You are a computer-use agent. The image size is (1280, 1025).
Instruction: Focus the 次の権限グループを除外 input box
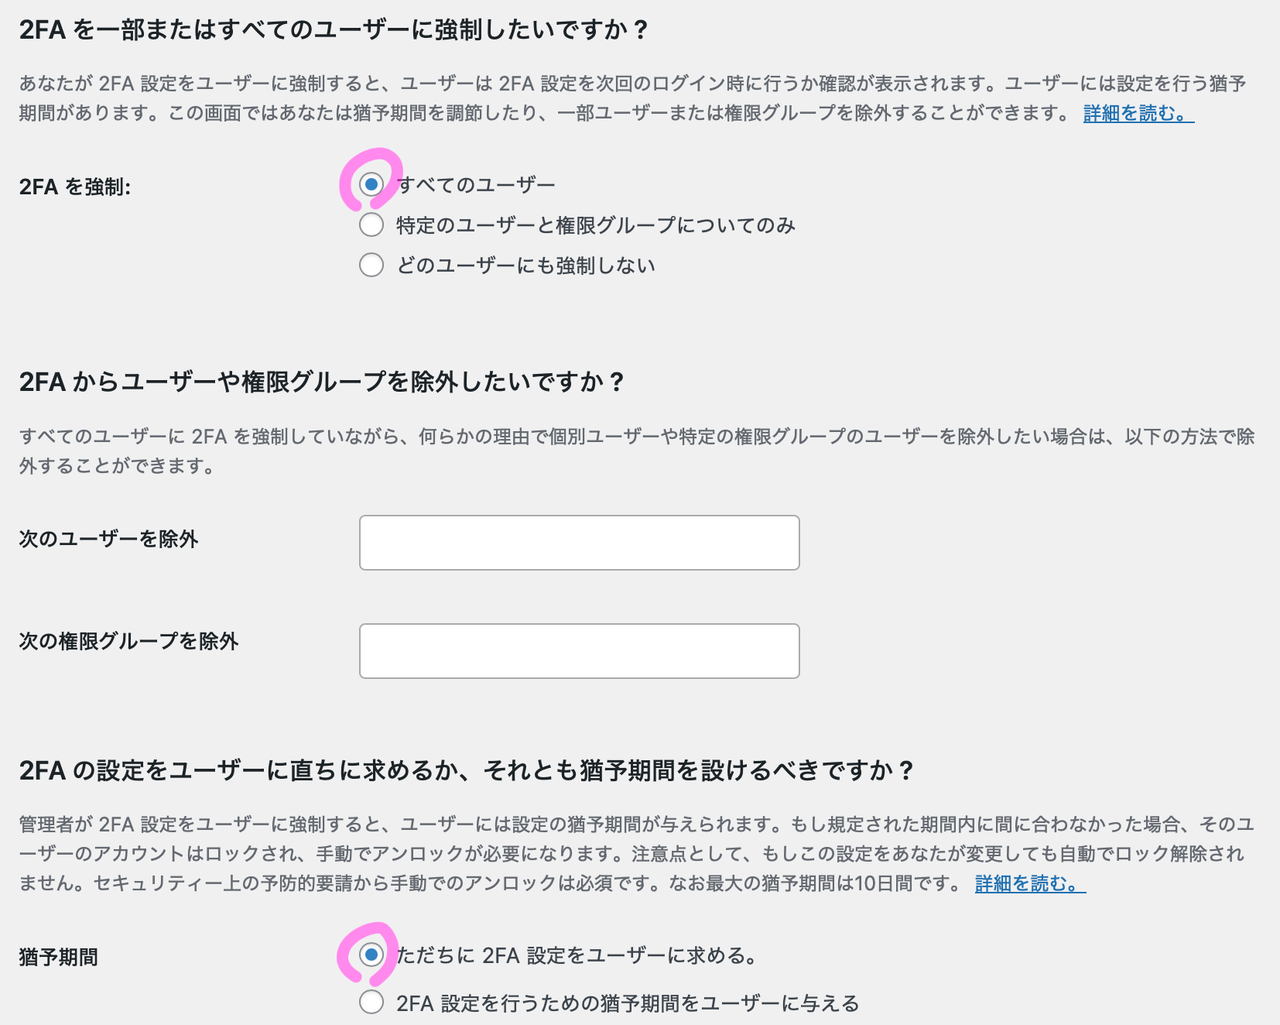579,651
